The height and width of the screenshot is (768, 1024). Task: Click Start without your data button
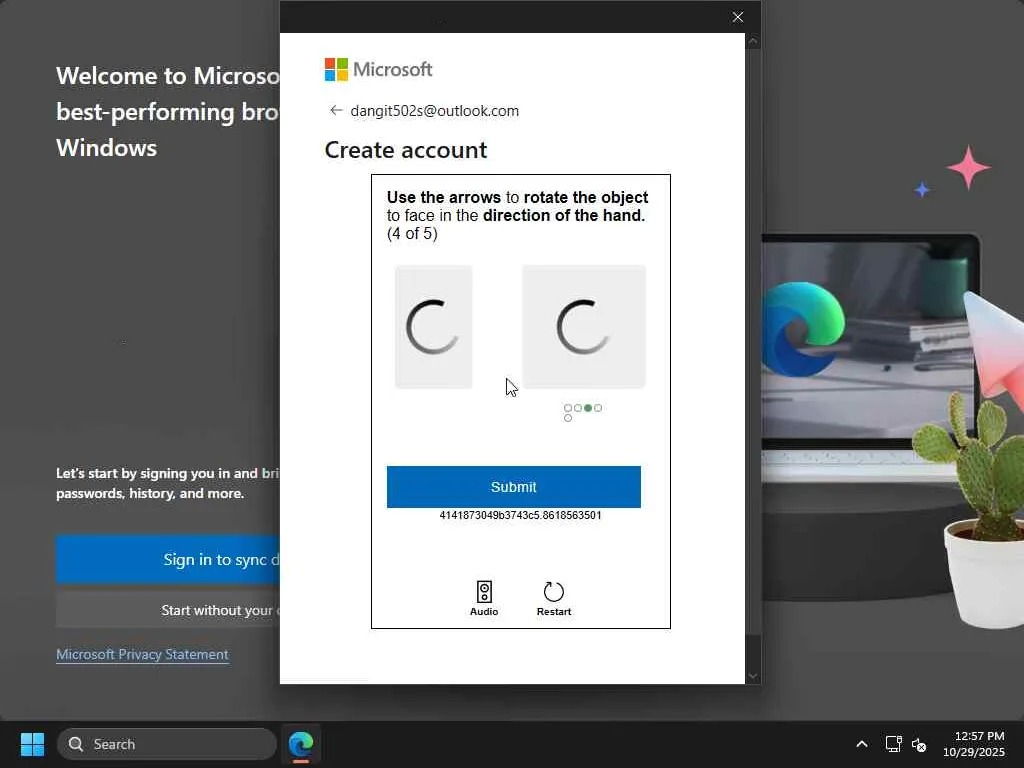tap(168, 611)
